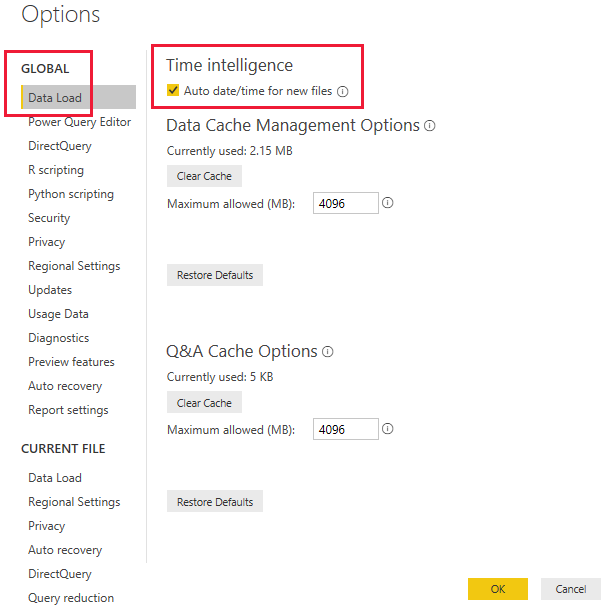607x613 pixels.
Task: Open Preview features page
Action: [x=71, y=362]
